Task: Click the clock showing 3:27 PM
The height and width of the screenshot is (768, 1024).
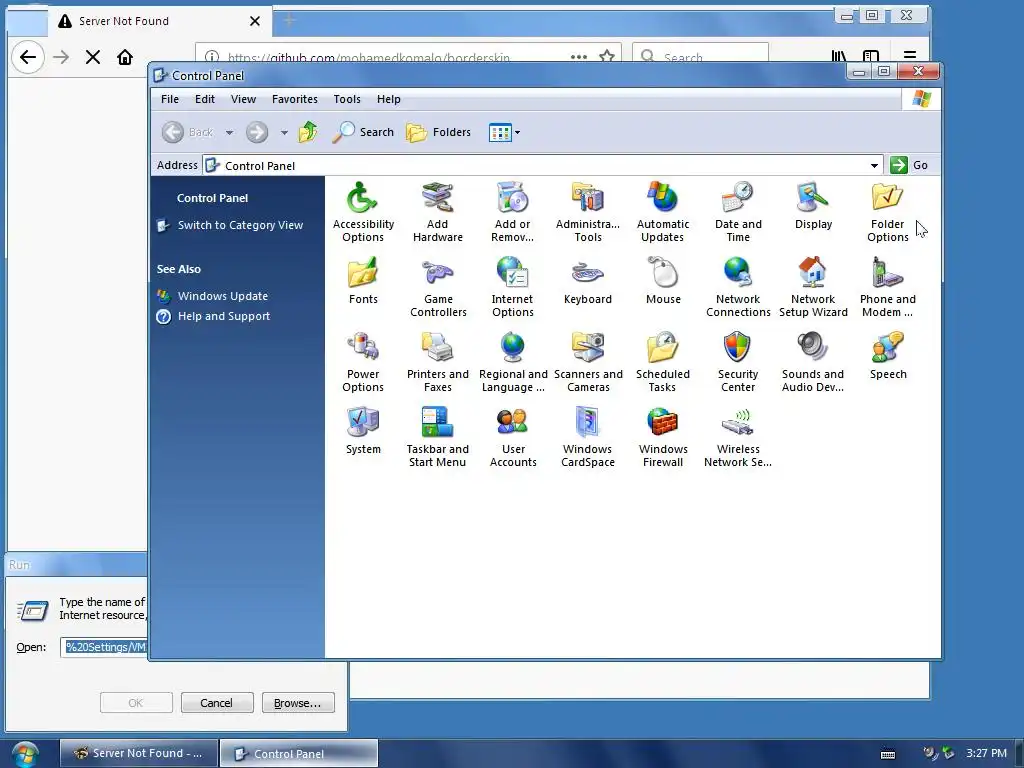Action: (986, 754)
